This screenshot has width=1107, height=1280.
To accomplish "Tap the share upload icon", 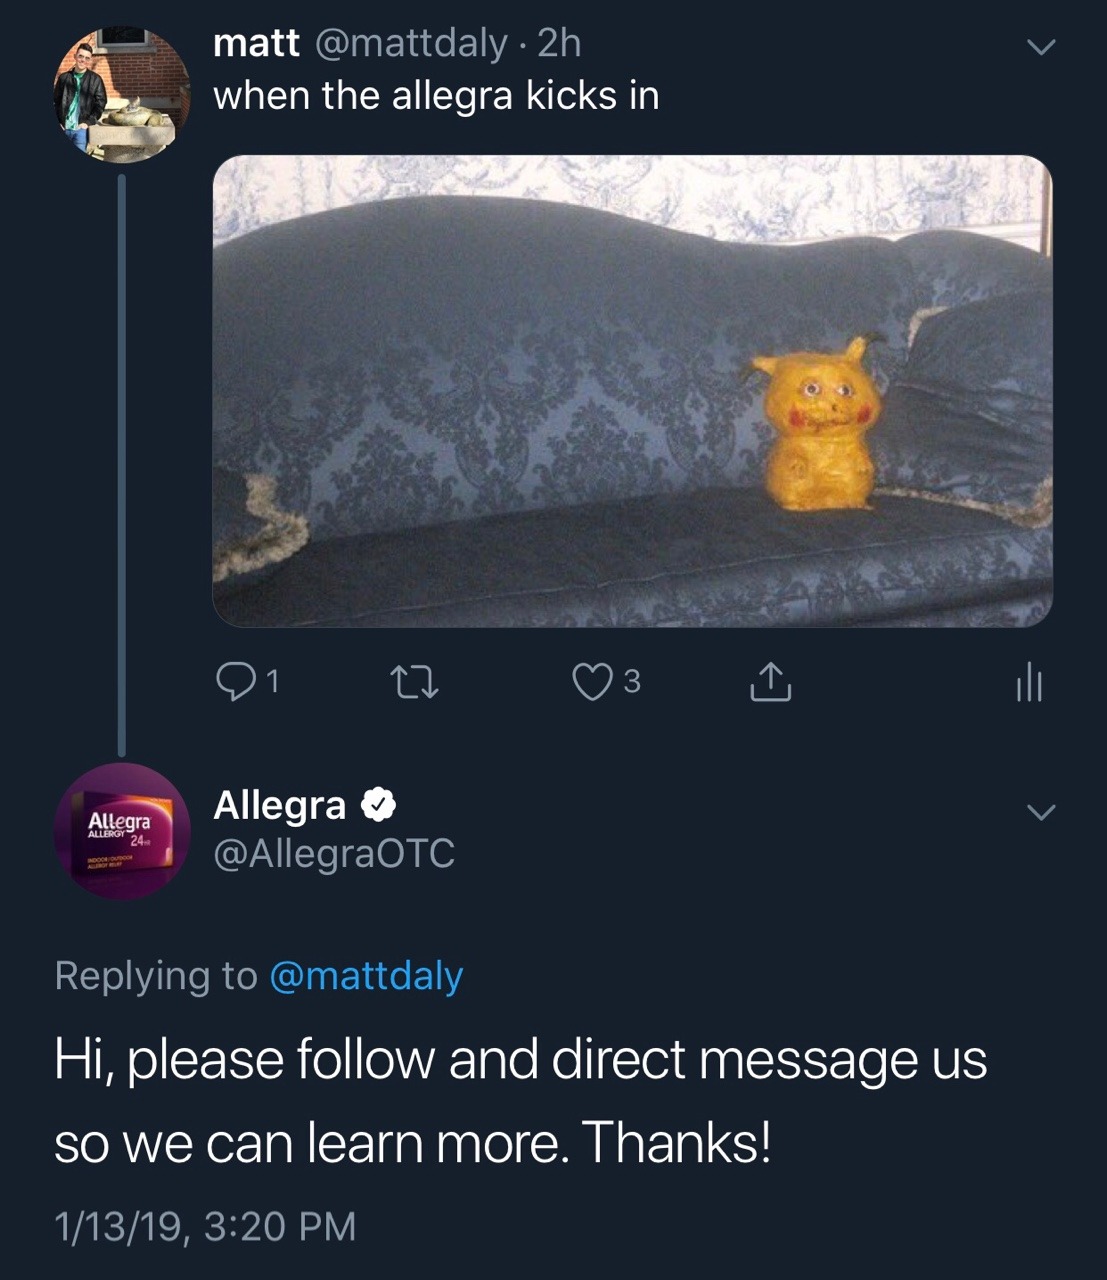I will (770, 682).
